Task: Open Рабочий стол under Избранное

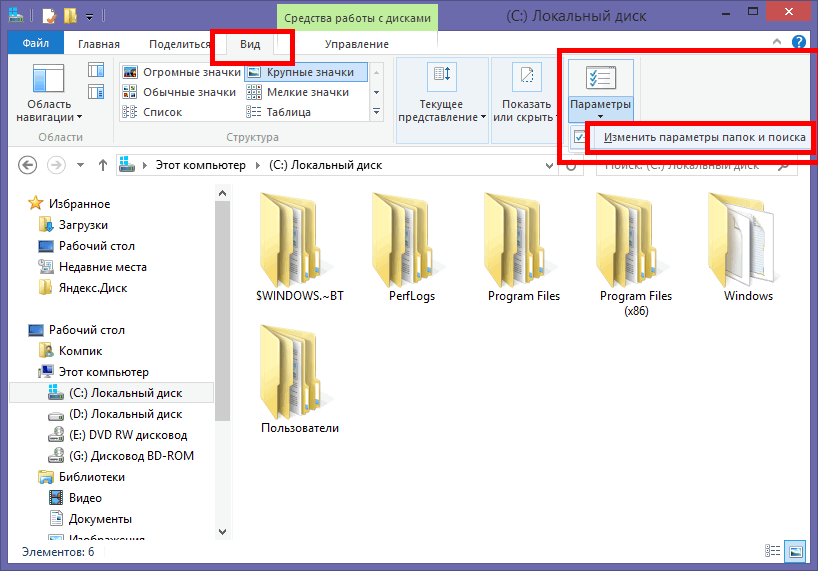Action: point(97,246)
